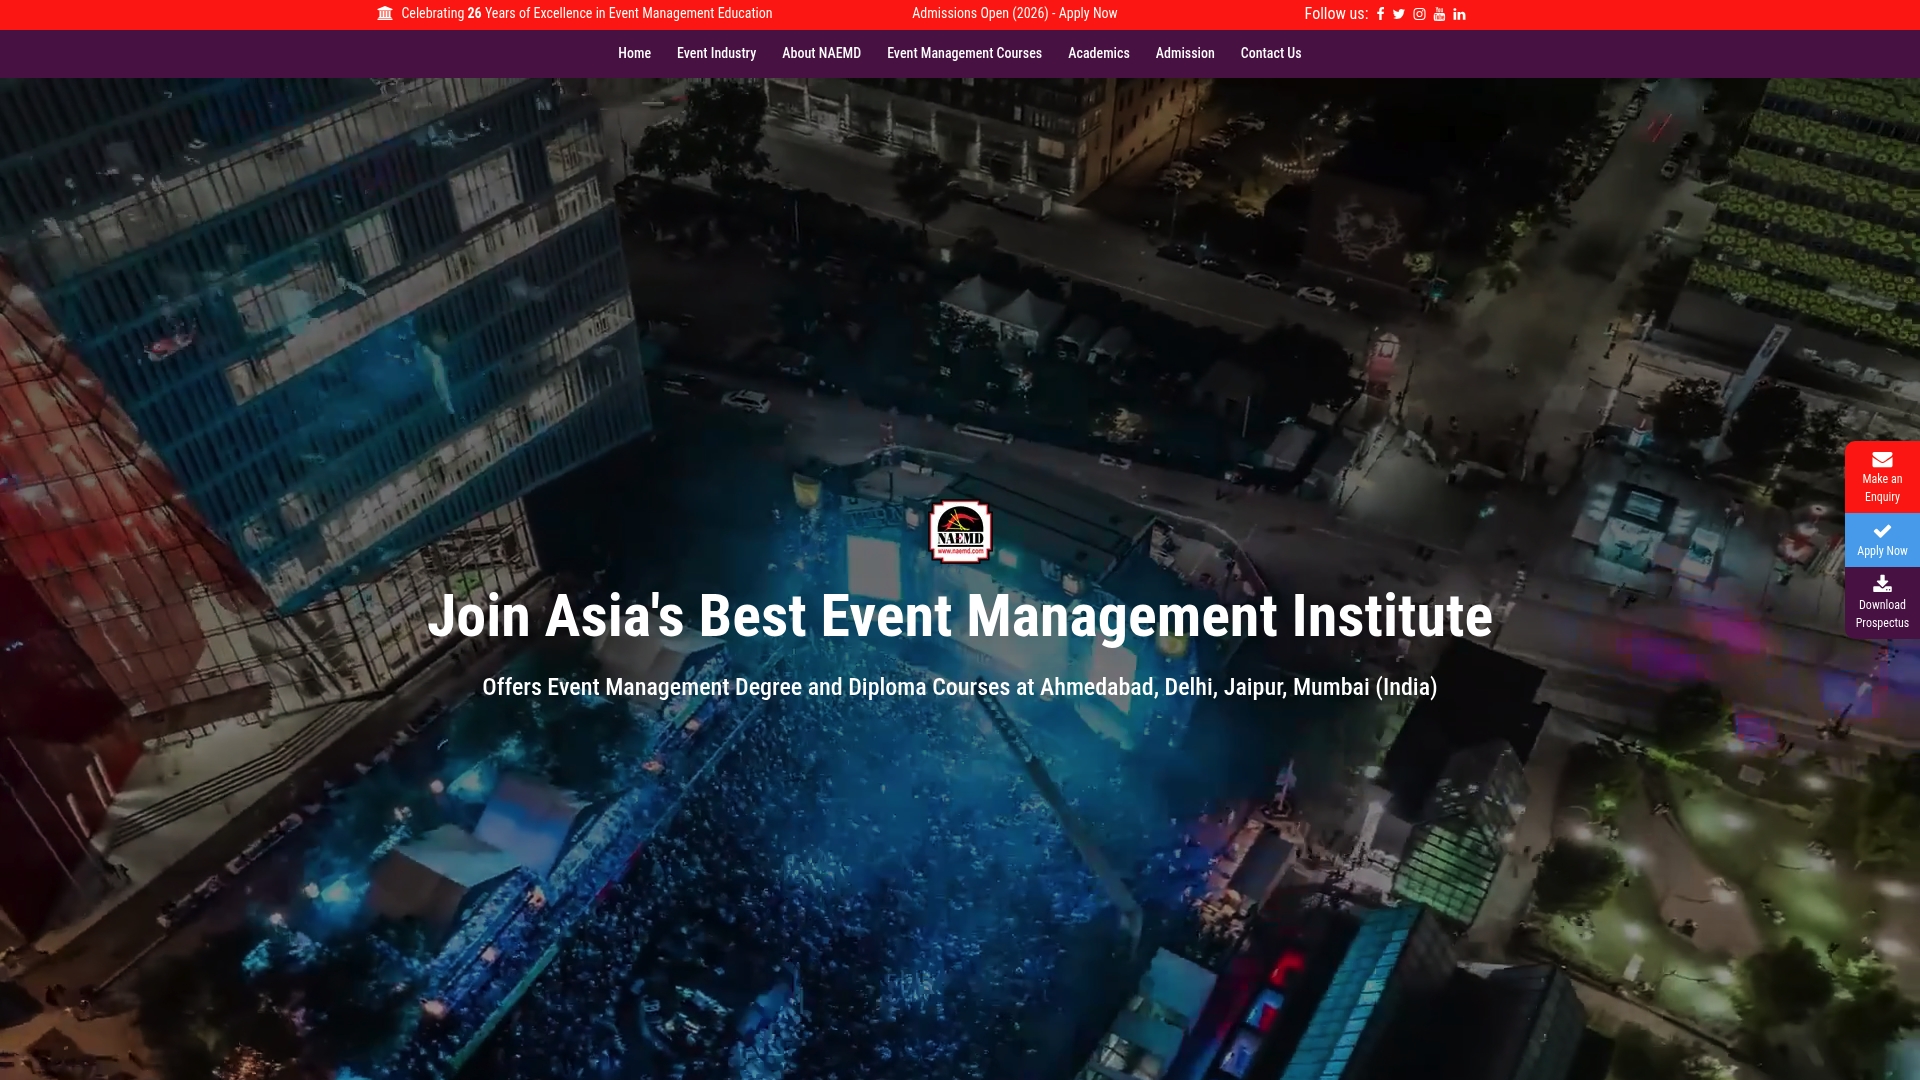The height and width of the screenshot is (1080, 1920).
Task: Open the About NAEMD menu
Action: click(x=821, y=53)
